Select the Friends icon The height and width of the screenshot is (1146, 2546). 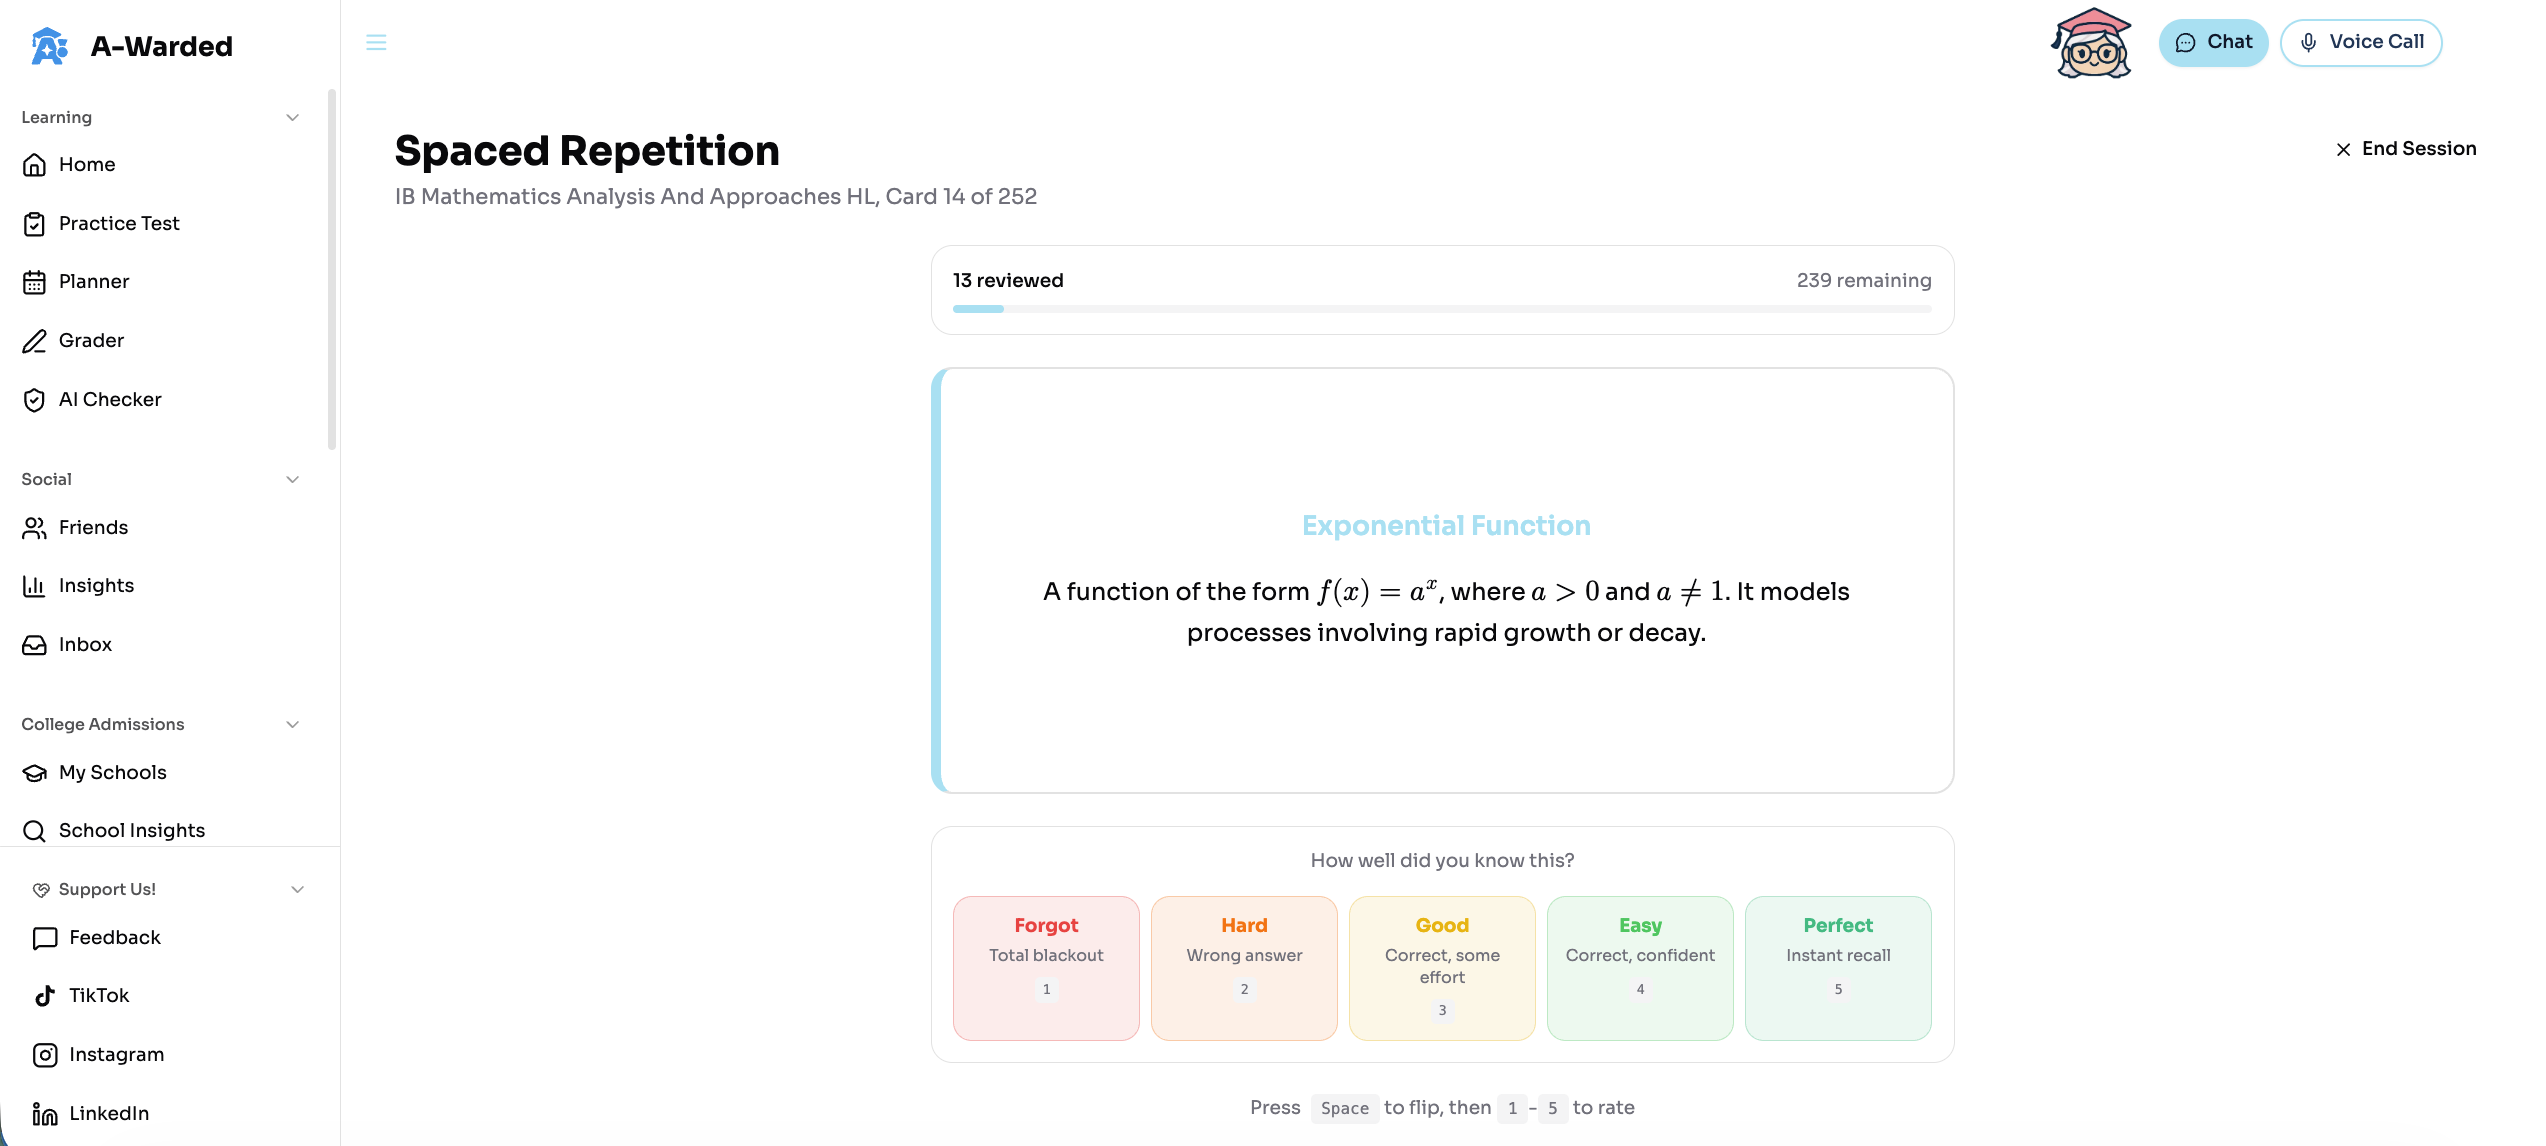[34, 527]
